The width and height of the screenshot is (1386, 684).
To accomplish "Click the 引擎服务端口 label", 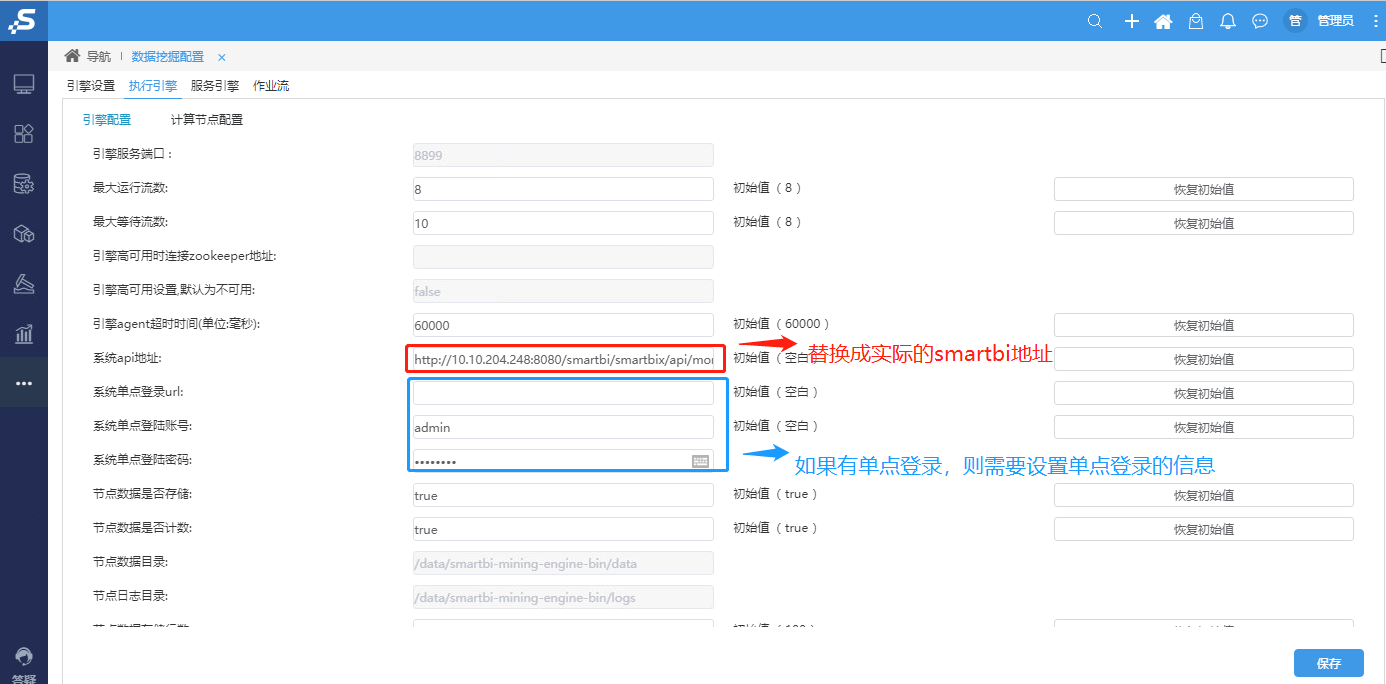I will coord(132,154).
